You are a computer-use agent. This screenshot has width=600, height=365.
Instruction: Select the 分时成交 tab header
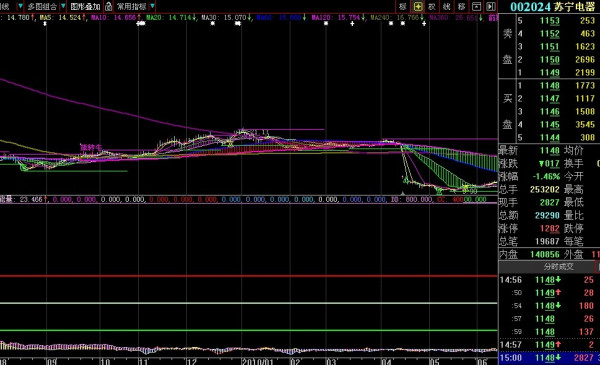(558, 267)
